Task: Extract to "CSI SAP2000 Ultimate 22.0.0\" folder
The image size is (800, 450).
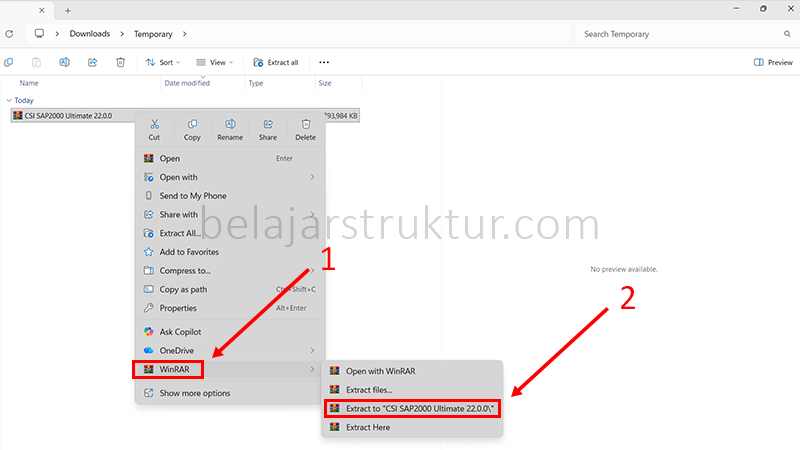Action: tap(412, 409)
